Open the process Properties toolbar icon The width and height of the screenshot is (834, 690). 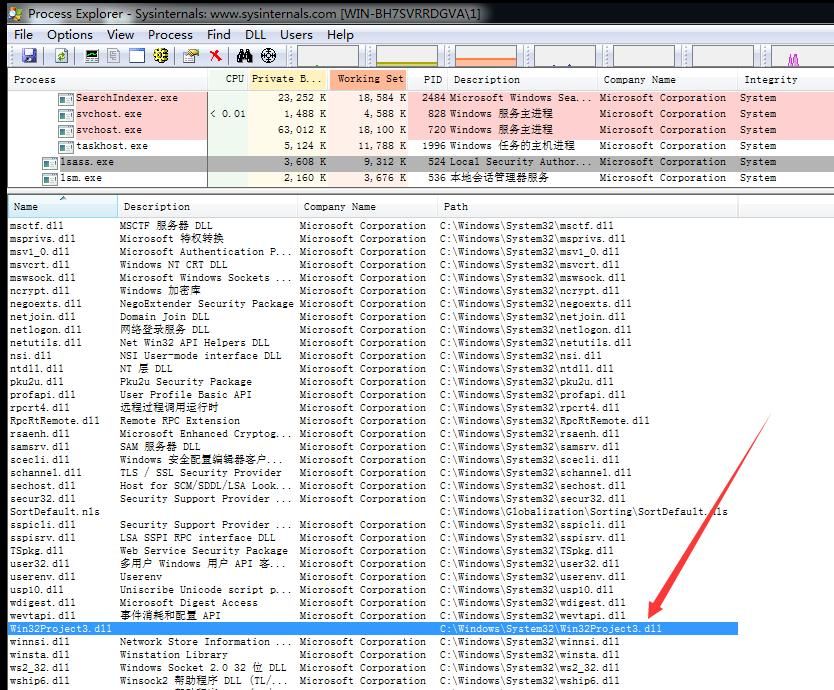coord(190,55)
